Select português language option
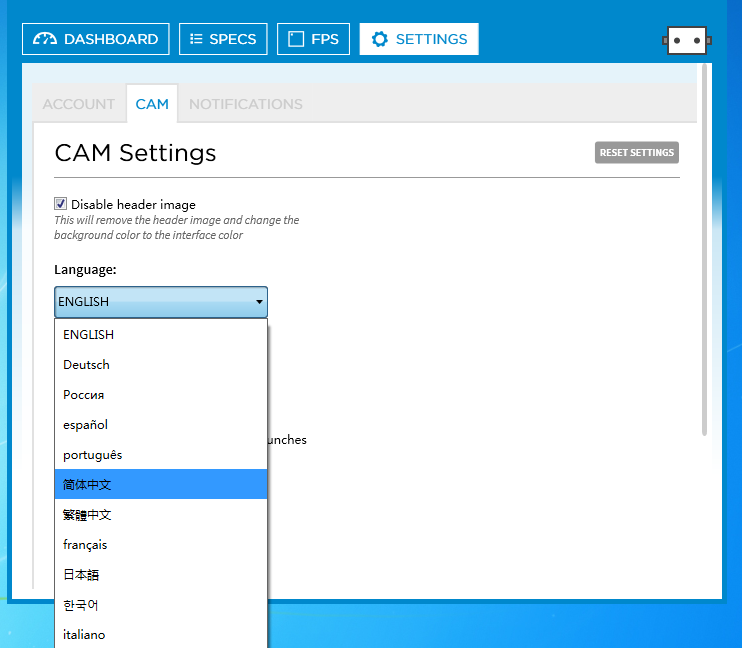The width and height of the screenshot is (742, 648). point(93,455)
